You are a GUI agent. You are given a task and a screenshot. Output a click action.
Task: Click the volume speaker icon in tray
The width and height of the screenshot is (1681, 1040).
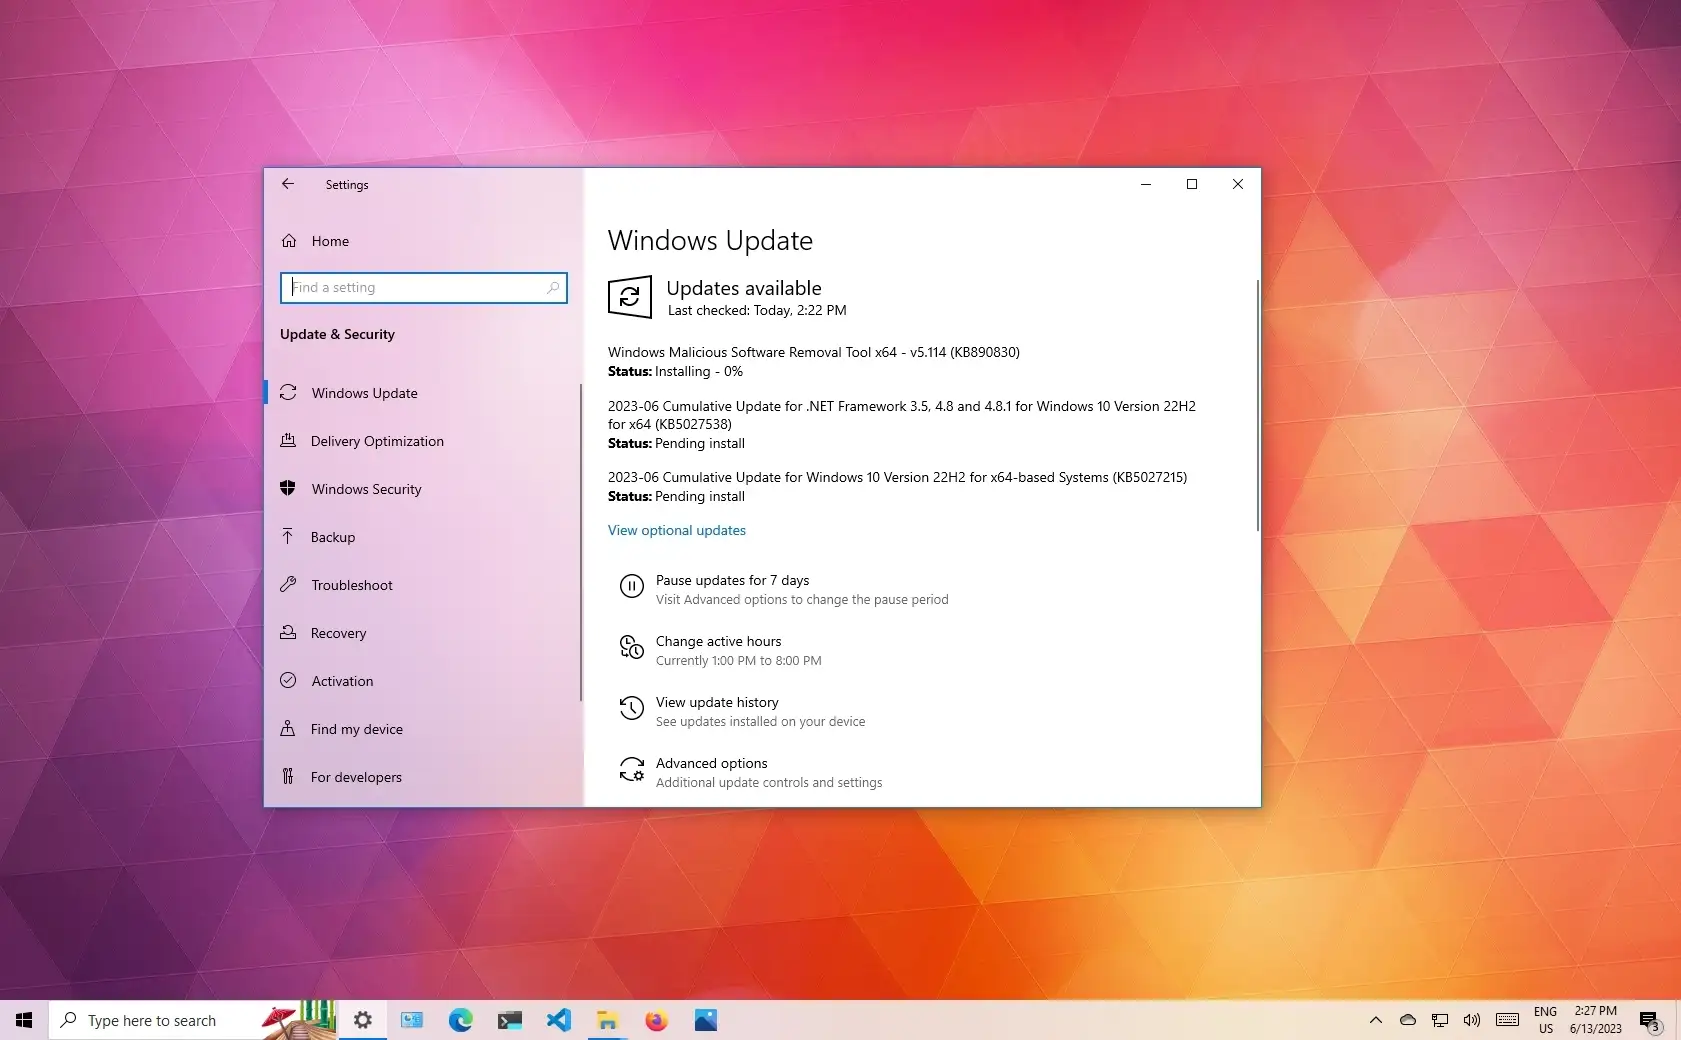coord(1472,1020)
